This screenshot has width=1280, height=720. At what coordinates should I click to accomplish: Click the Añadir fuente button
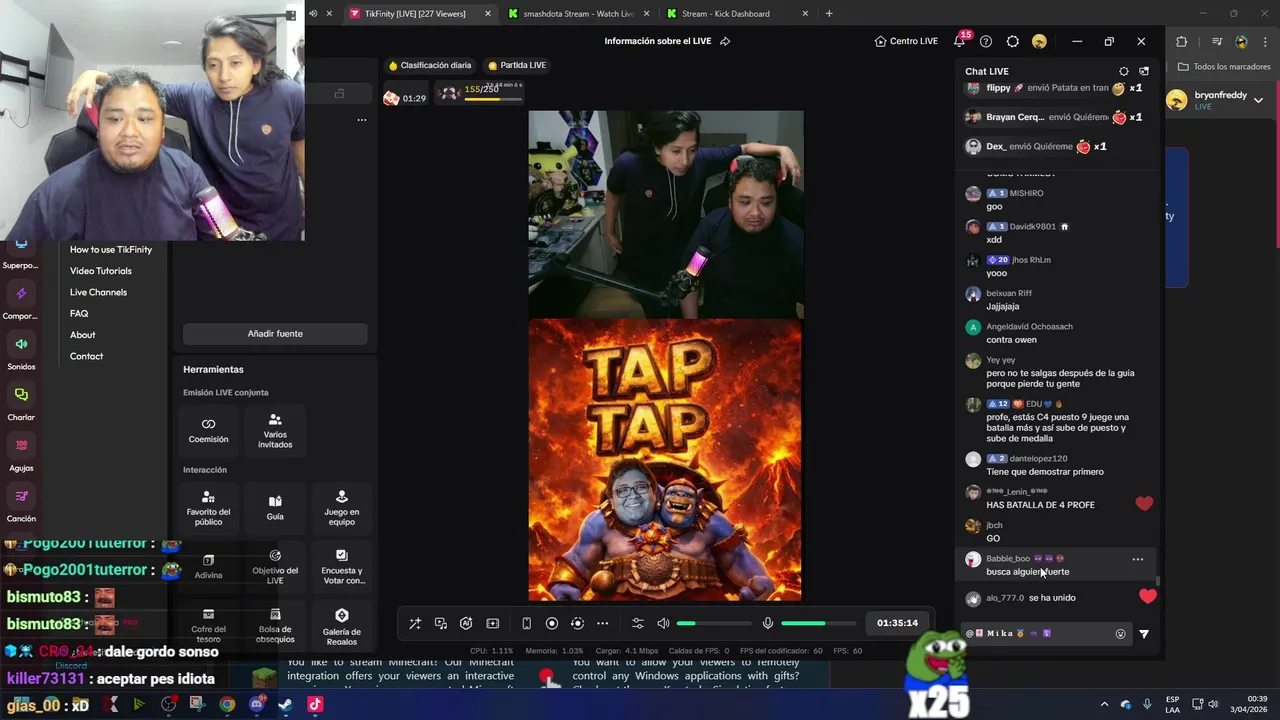coord(275,334)
